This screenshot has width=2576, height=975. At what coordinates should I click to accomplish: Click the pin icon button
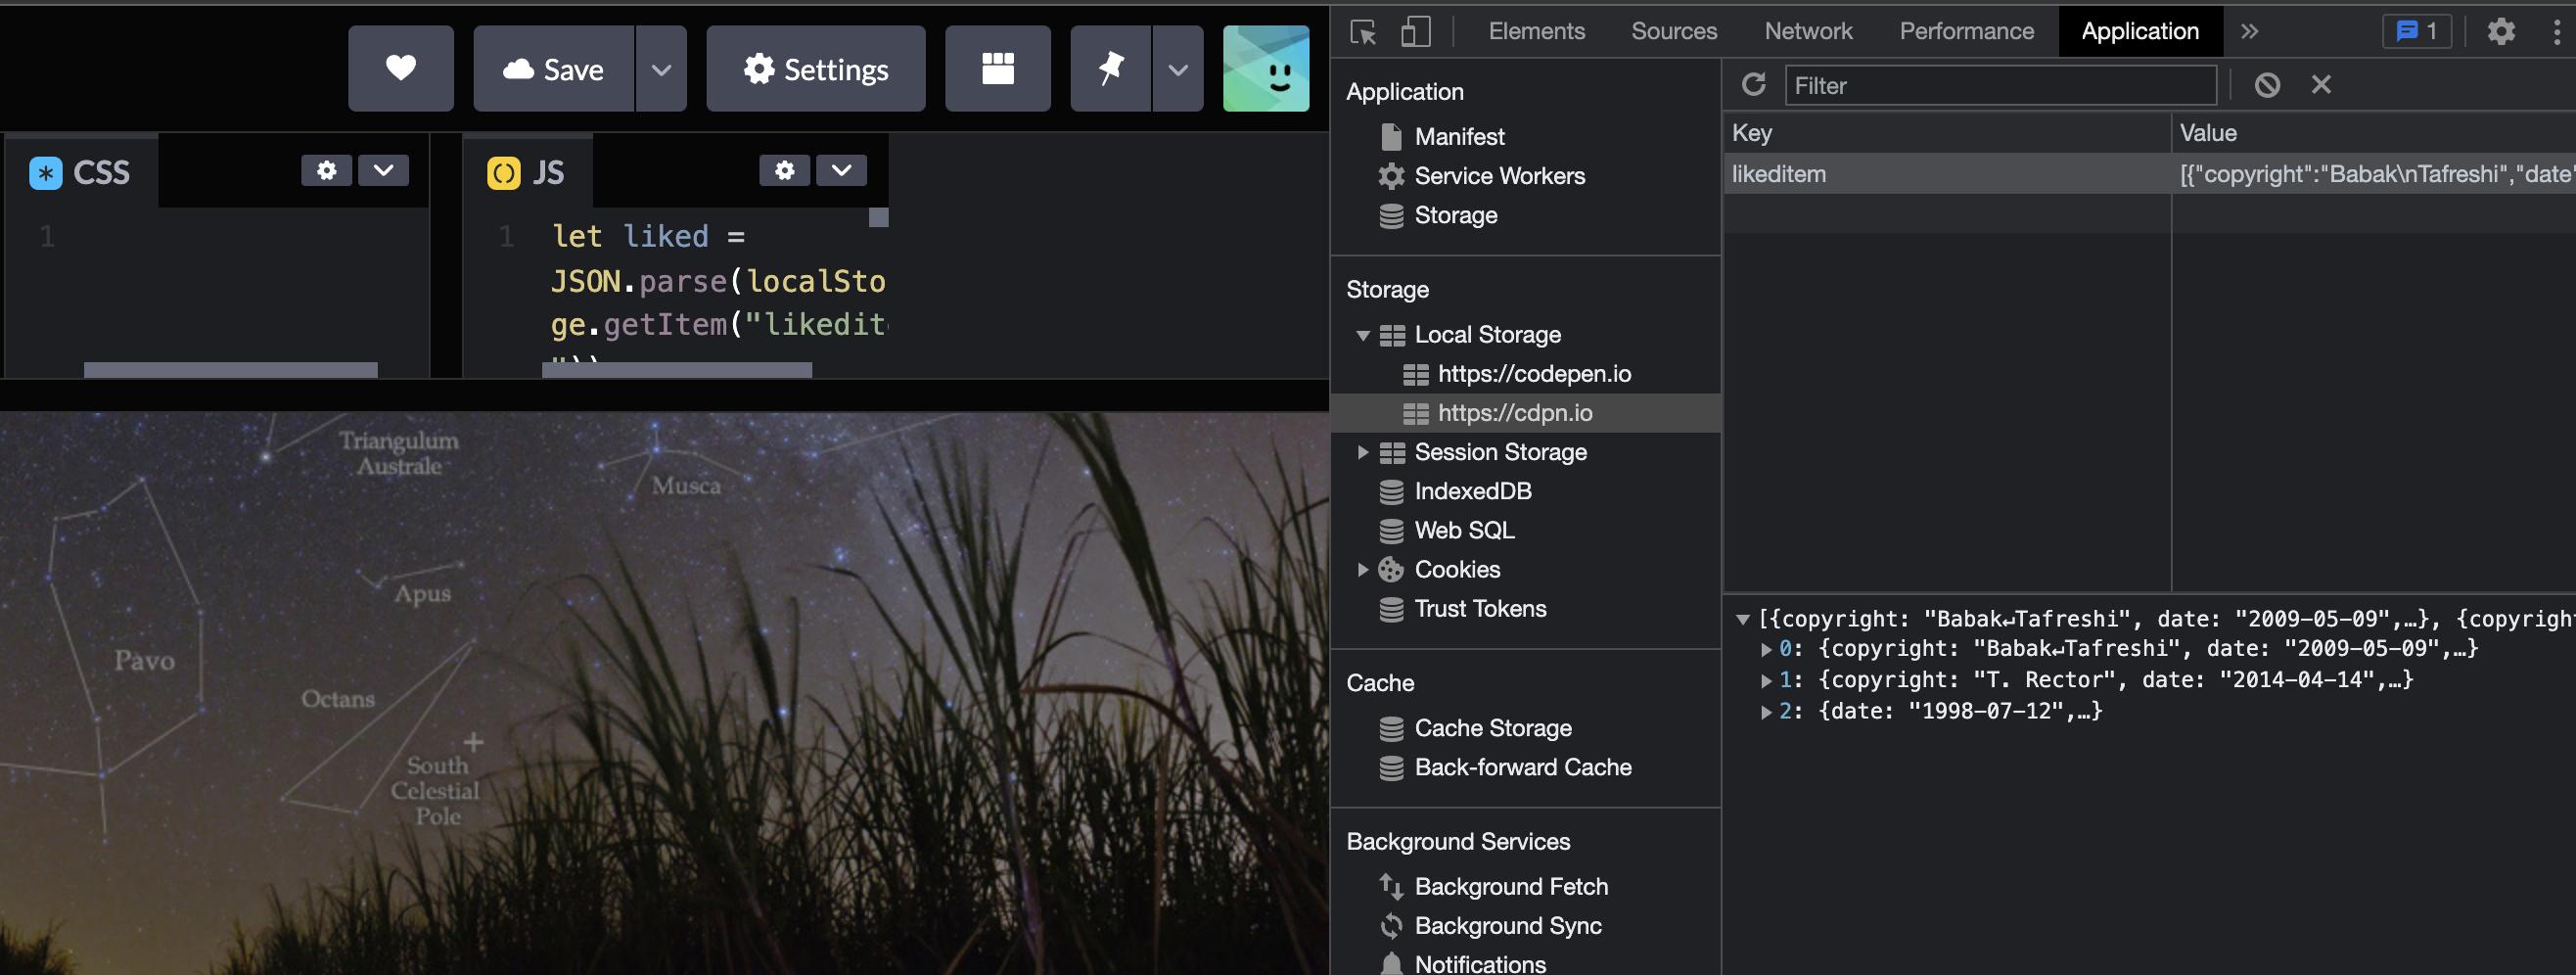pos(1110,69)
